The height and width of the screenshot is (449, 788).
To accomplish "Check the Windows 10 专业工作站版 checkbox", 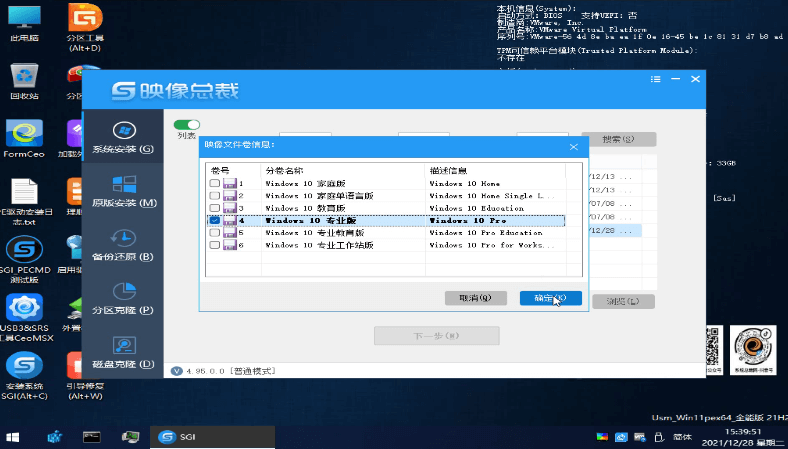I will tap(215, 245).
